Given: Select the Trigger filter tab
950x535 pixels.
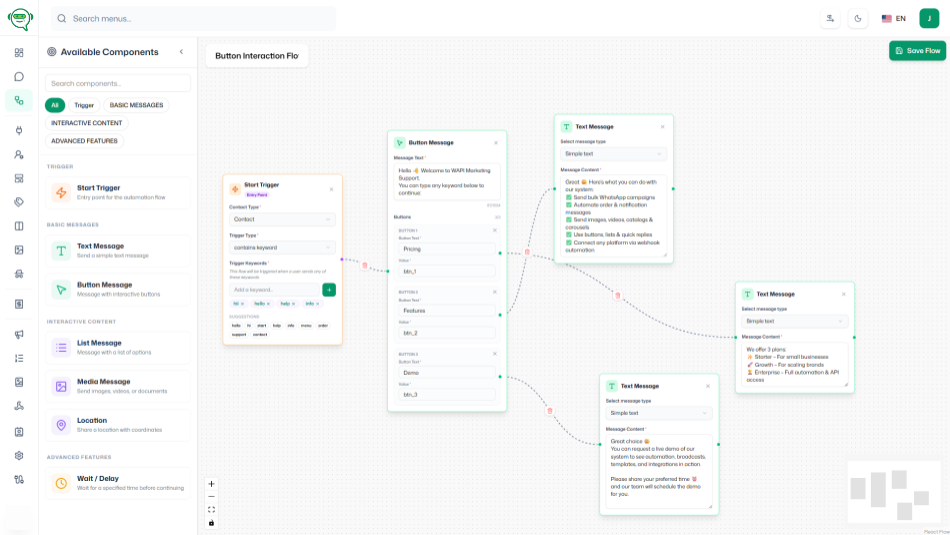Looking at the screenshot, I should [84, 105].
